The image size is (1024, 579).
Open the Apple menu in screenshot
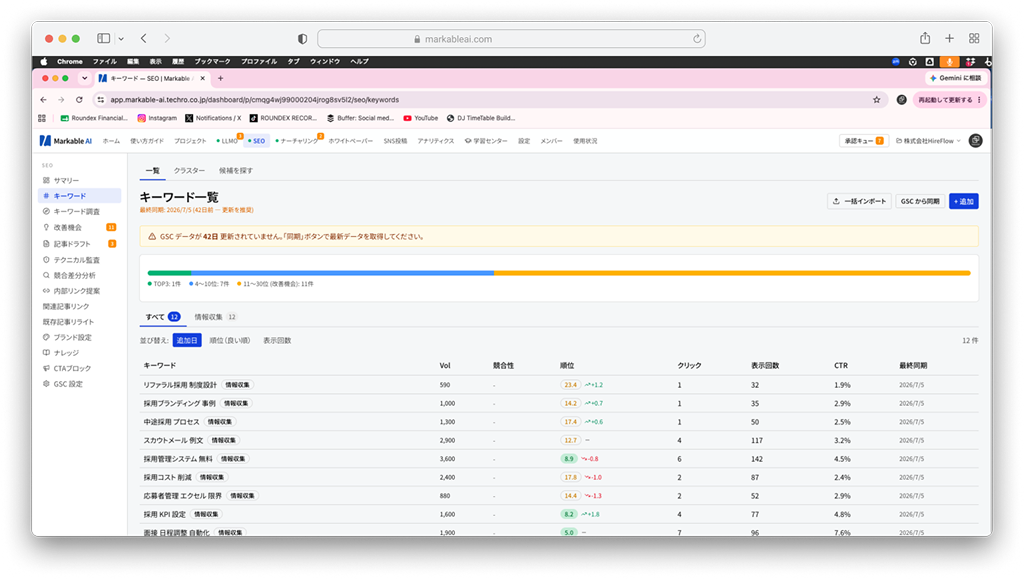point(44,61)
